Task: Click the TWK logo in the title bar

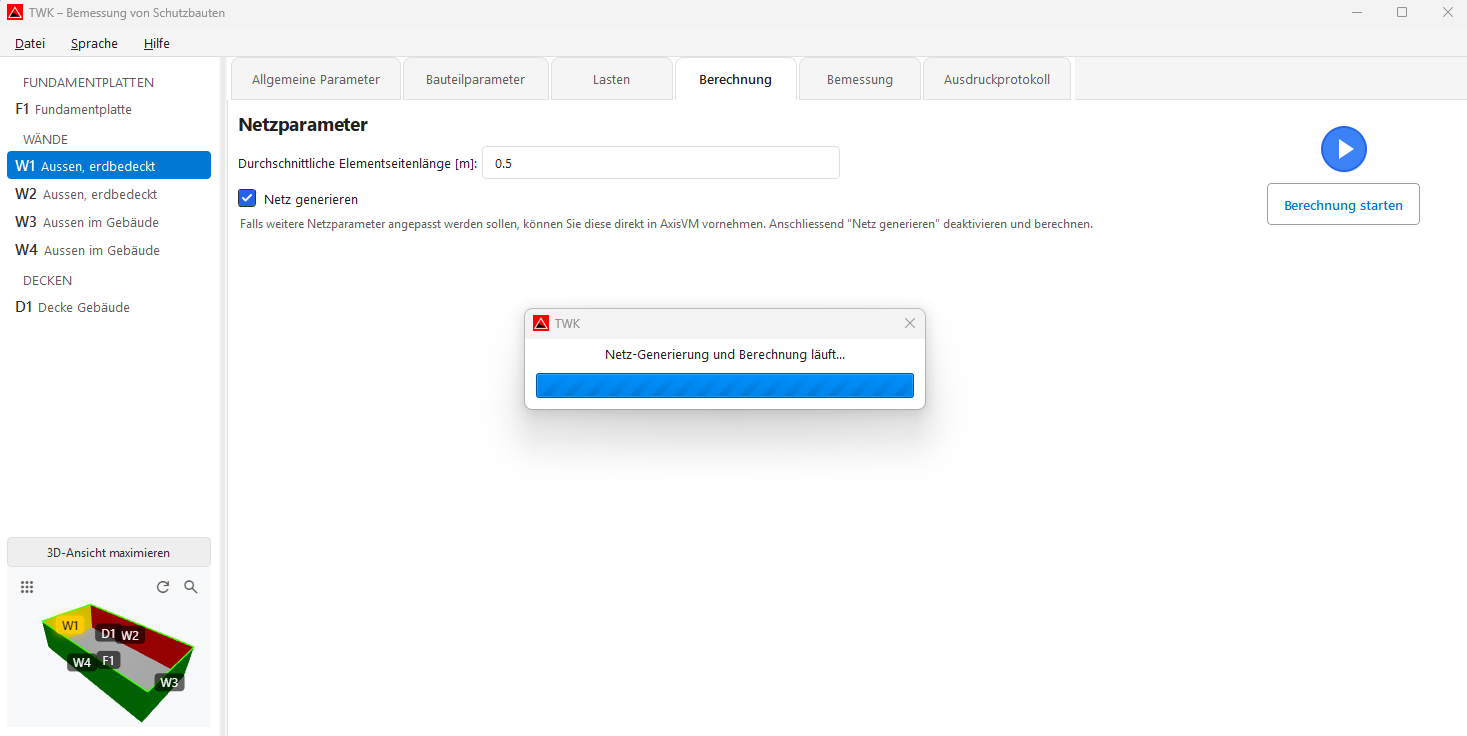Action: 13,13
